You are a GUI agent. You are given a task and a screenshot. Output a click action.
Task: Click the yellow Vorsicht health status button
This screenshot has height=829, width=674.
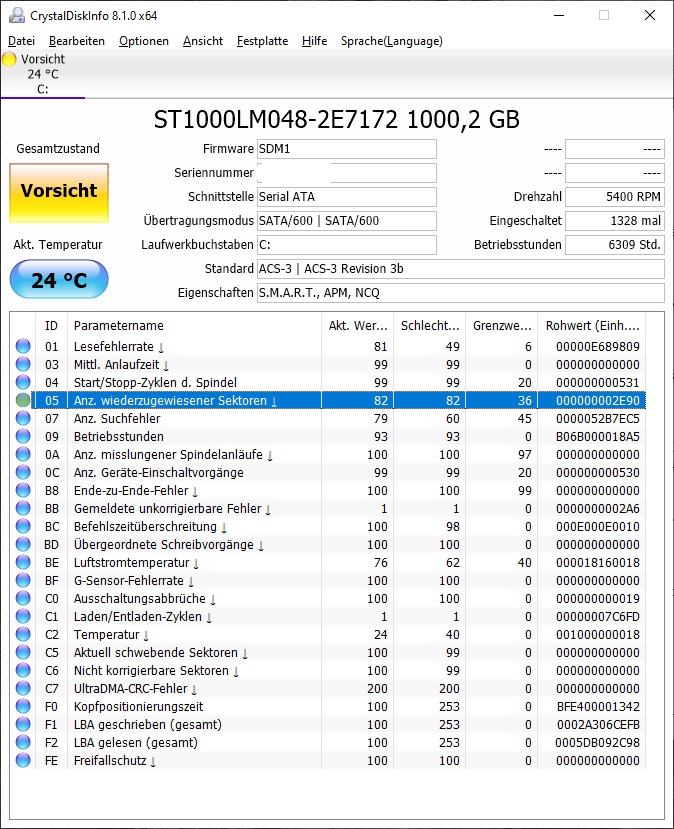click(x=59, y=193)
